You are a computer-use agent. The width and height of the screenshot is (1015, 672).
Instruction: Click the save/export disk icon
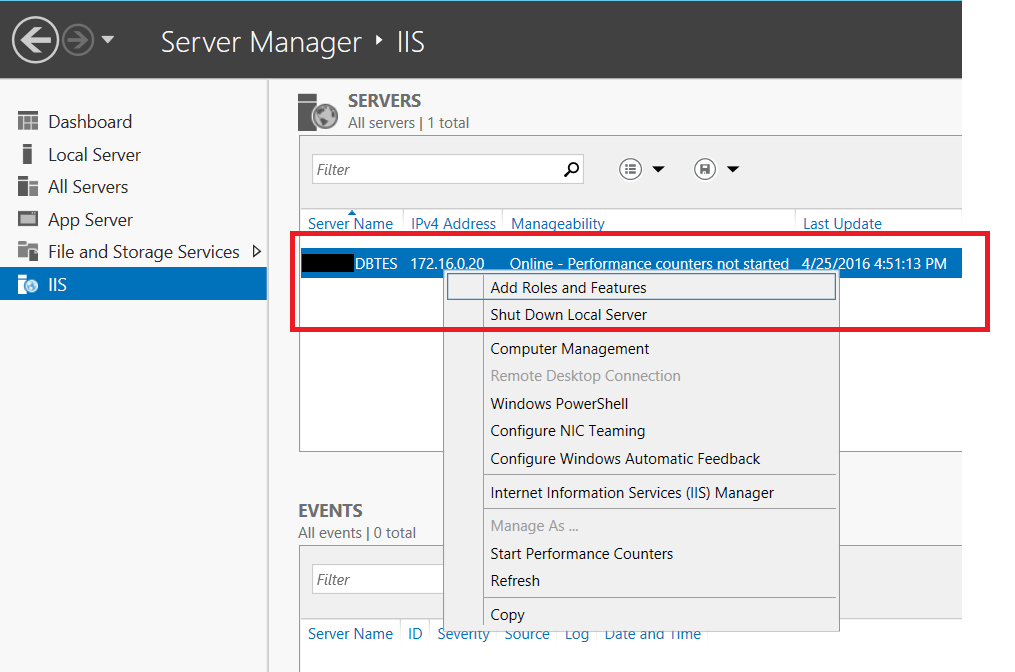[706, 168]
